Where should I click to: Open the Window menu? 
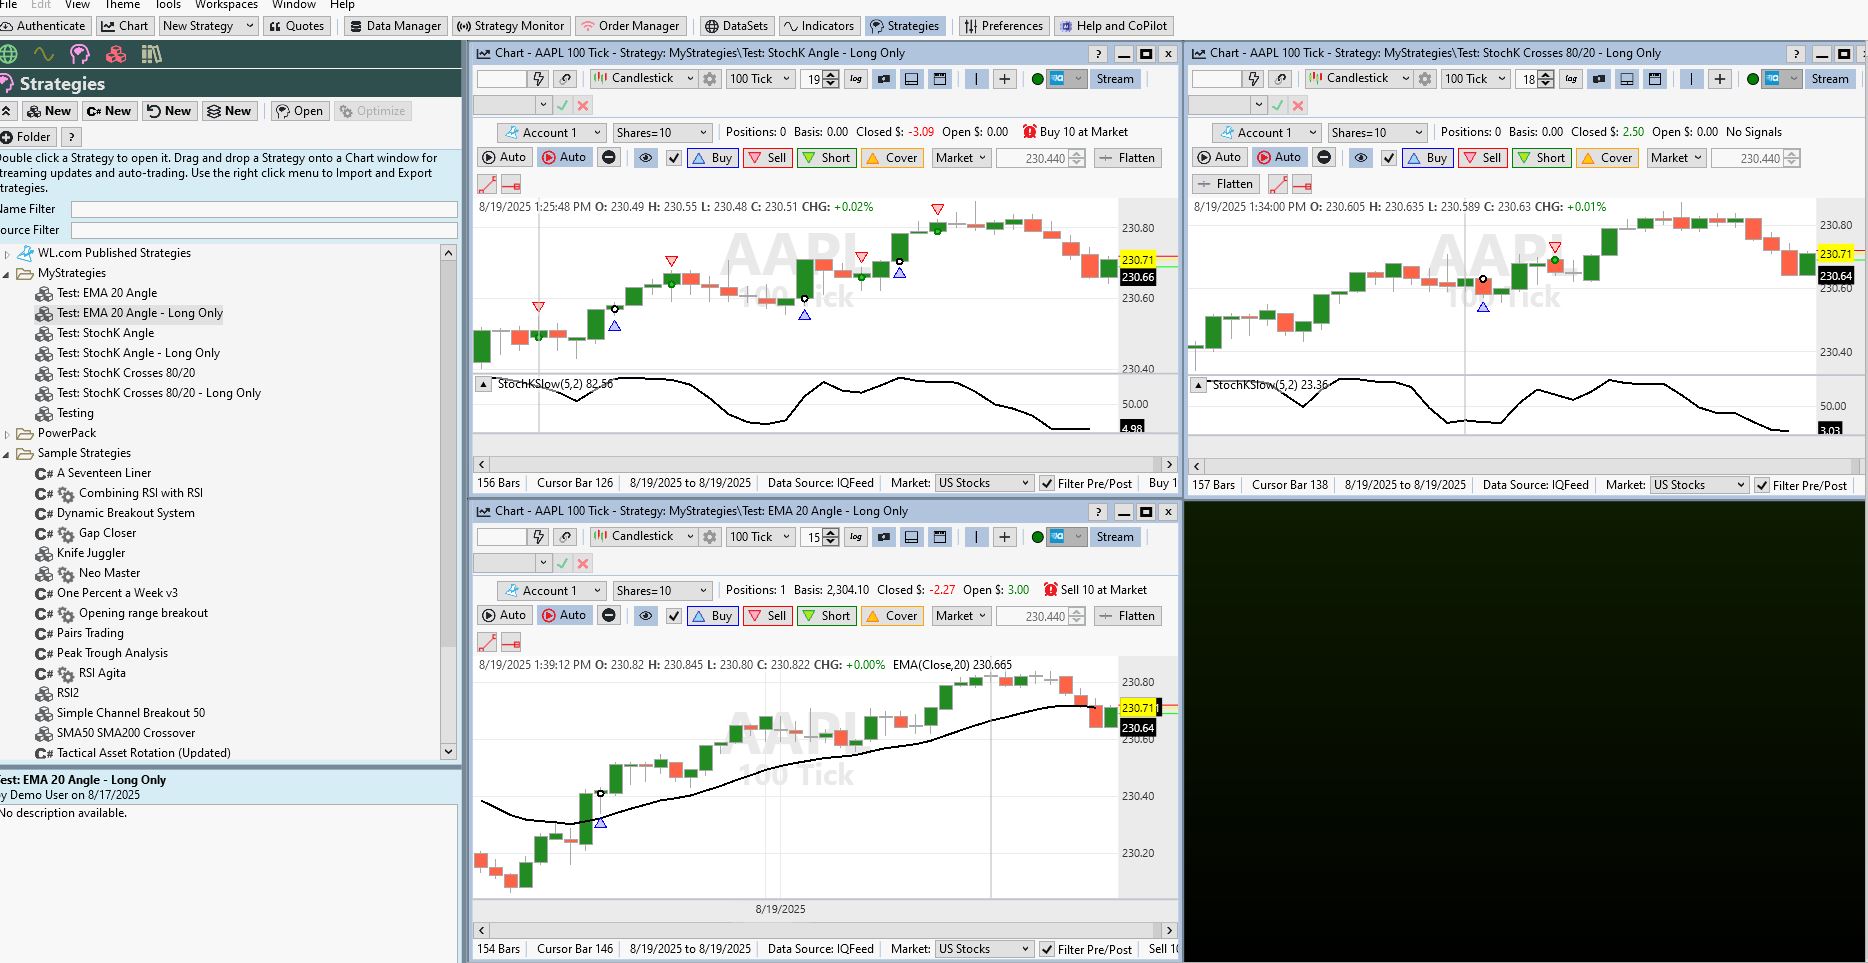pos(294,5)
